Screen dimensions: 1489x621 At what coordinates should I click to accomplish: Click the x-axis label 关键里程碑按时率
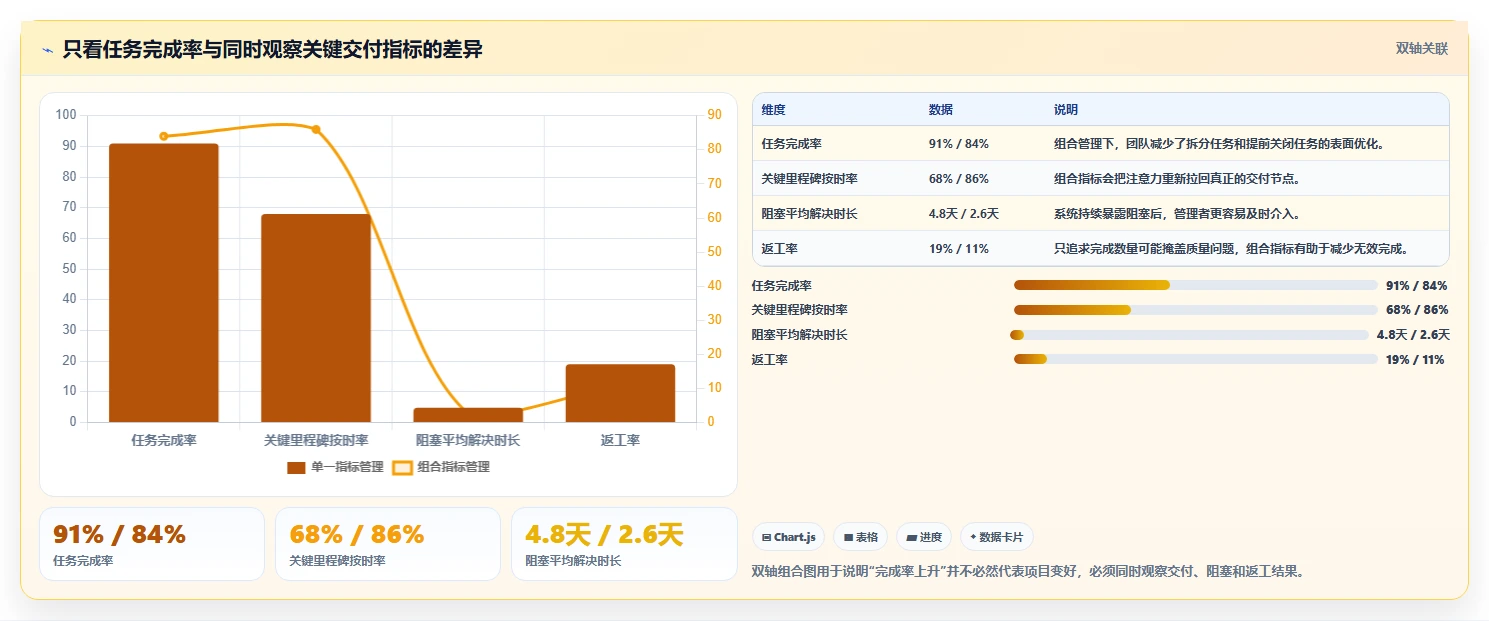pos(316,440)
